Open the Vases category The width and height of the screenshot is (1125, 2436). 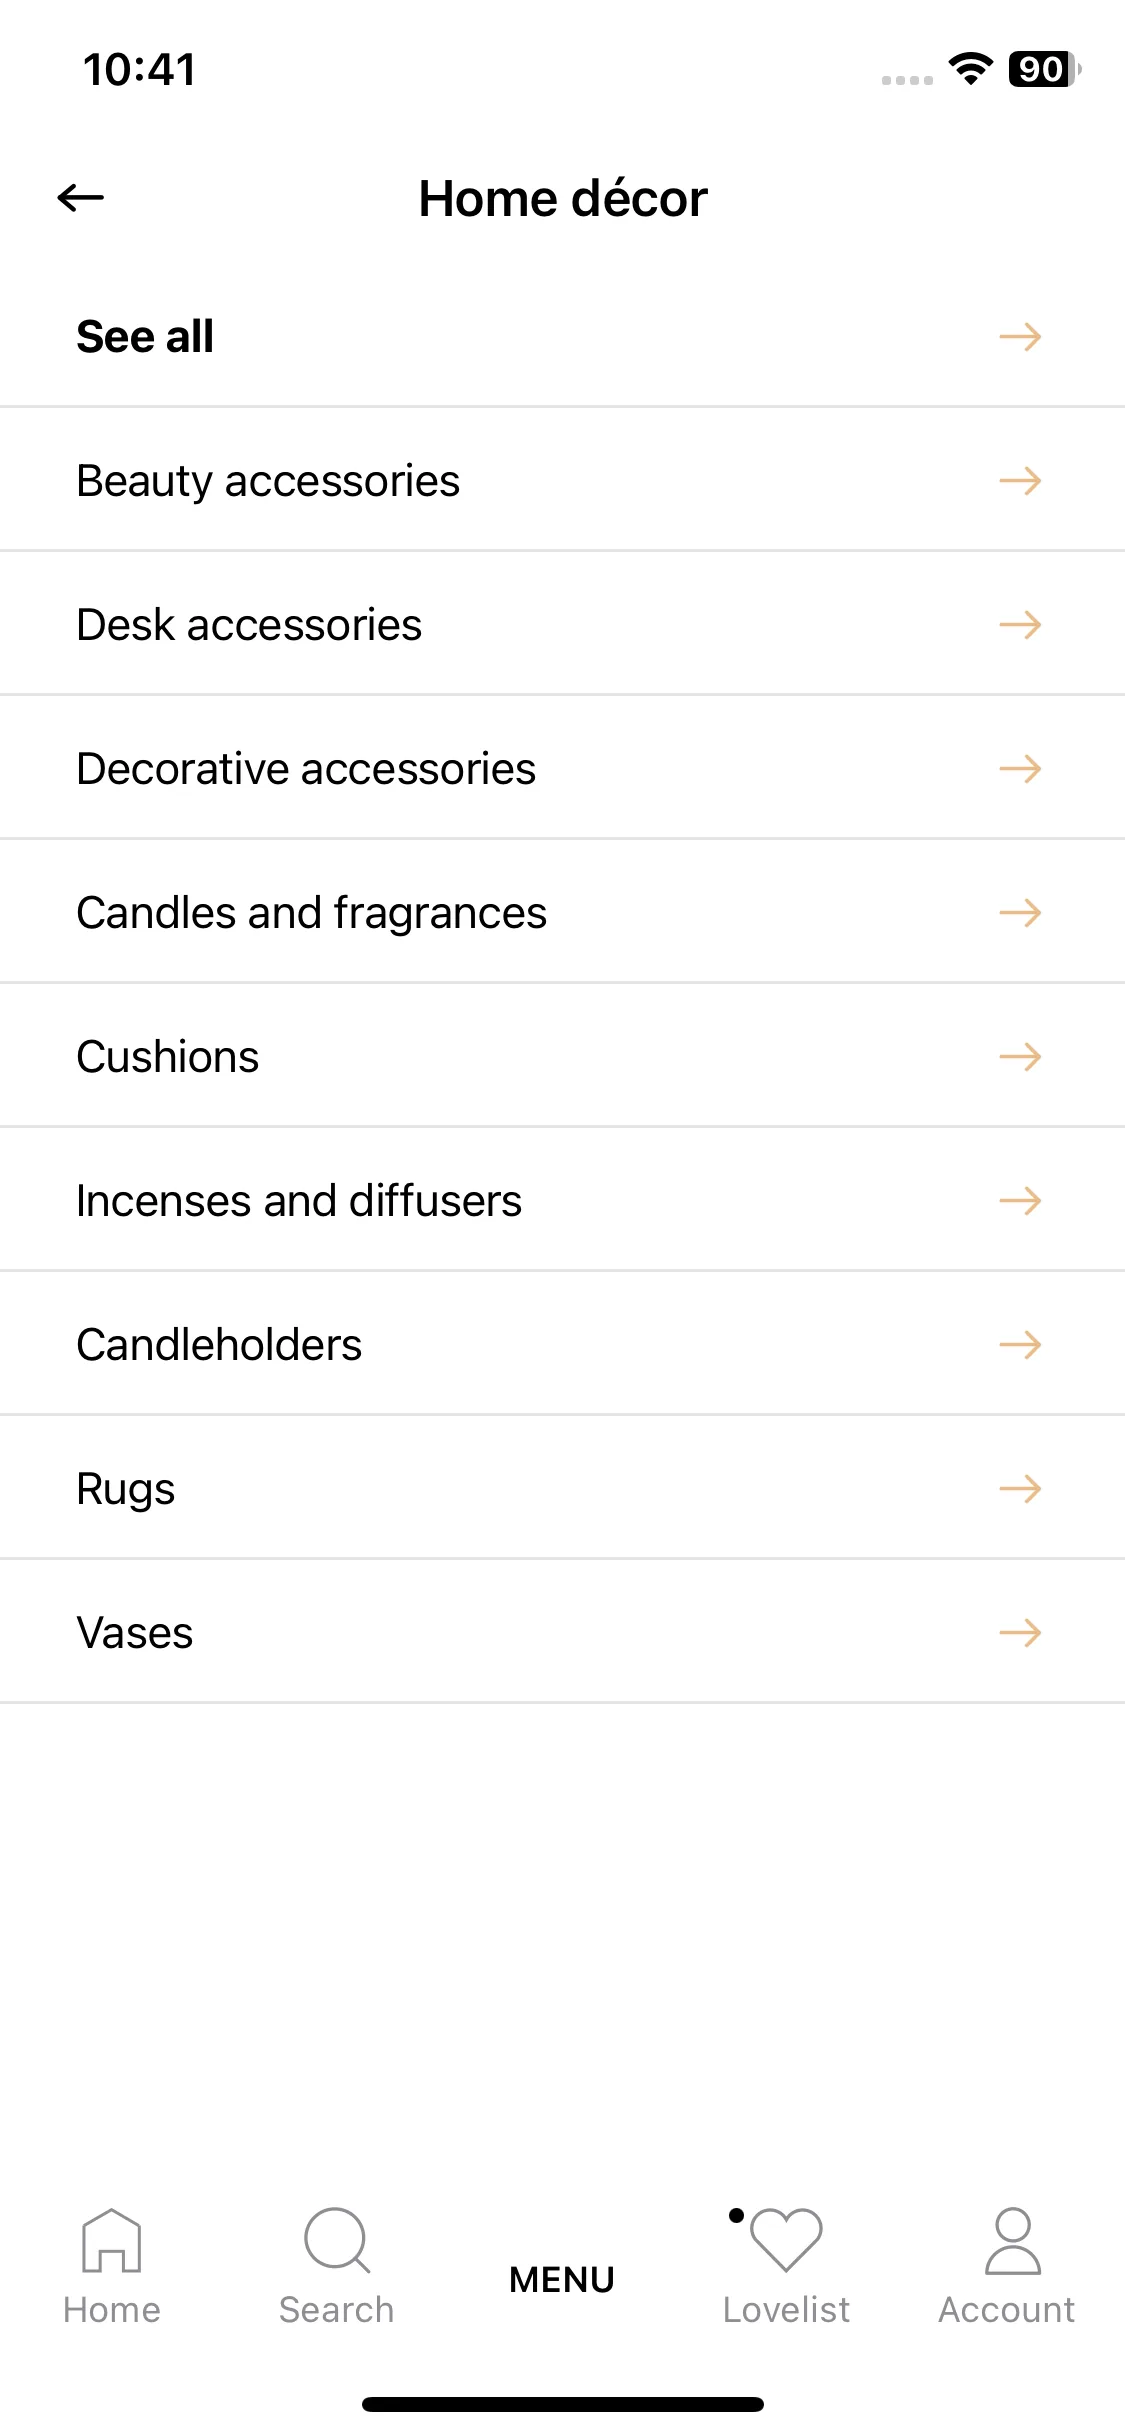pyautogui.click(x=562, y=1632)
